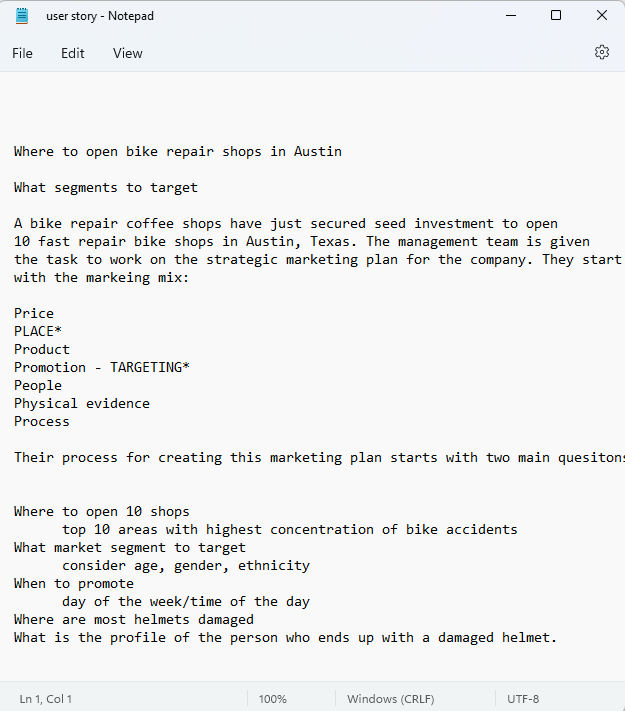Click the Windows (CRLF) line ending indicator
The width and height of the screenshot is (625, 711).
391,699
